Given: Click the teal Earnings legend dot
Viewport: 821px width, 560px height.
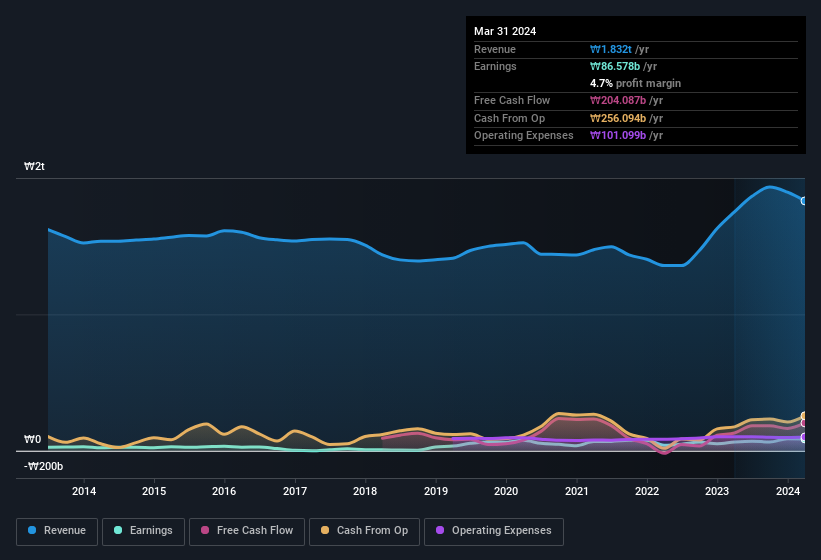Looking at the screenshot, I should point(118,530).
